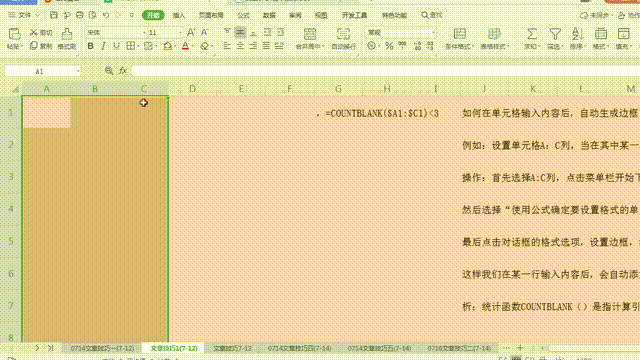Click the Search (查找) button

[x=432, y=15]
